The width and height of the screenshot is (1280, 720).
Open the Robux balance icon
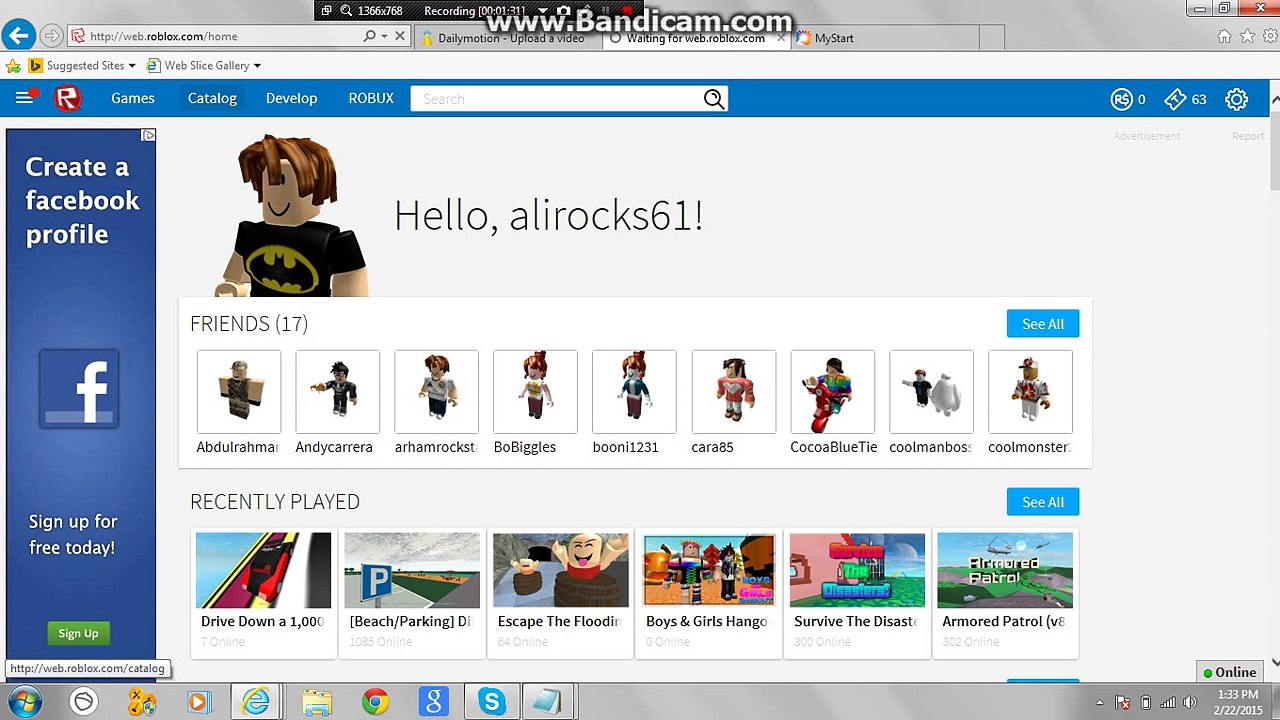coord(1122,99)
